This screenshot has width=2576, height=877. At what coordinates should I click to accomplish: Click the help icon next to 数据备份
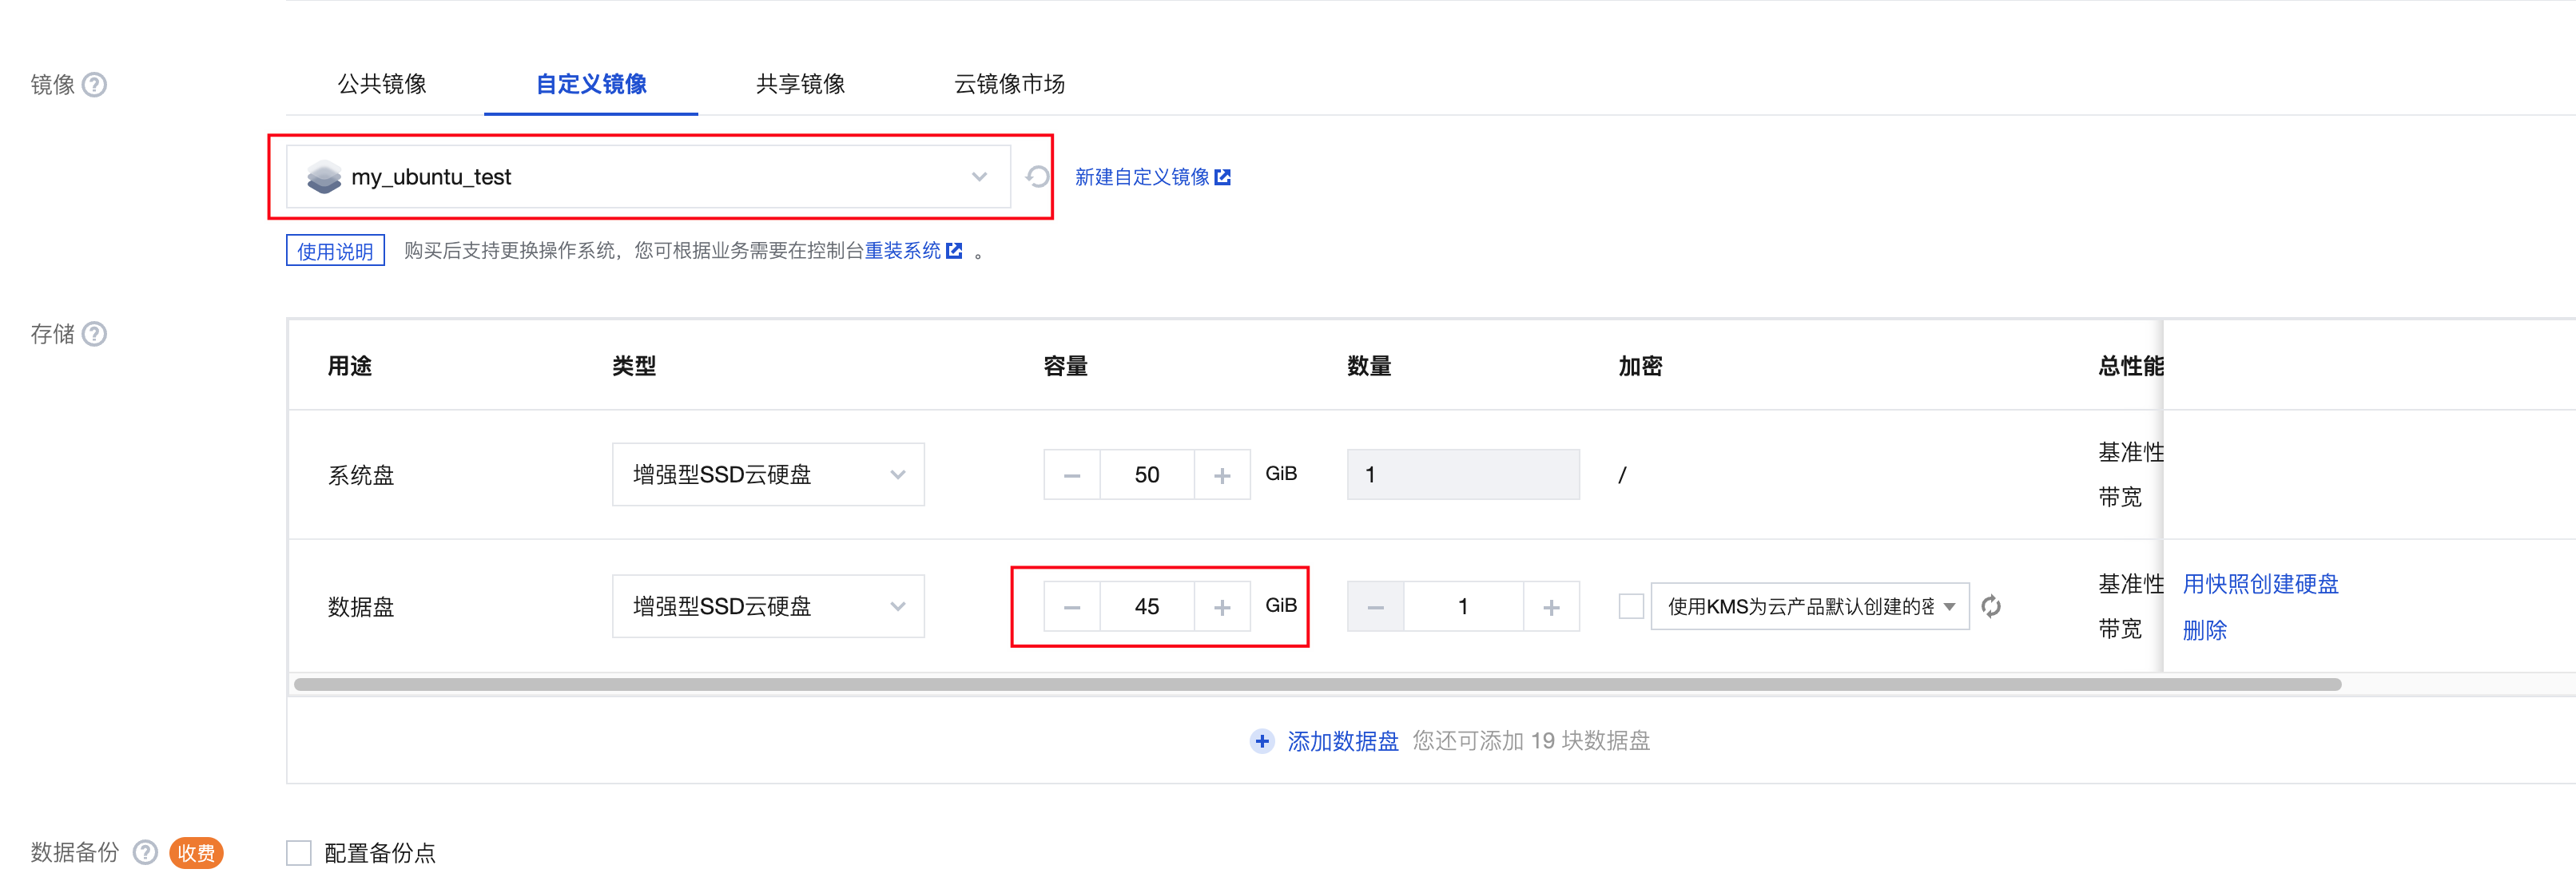145,852
